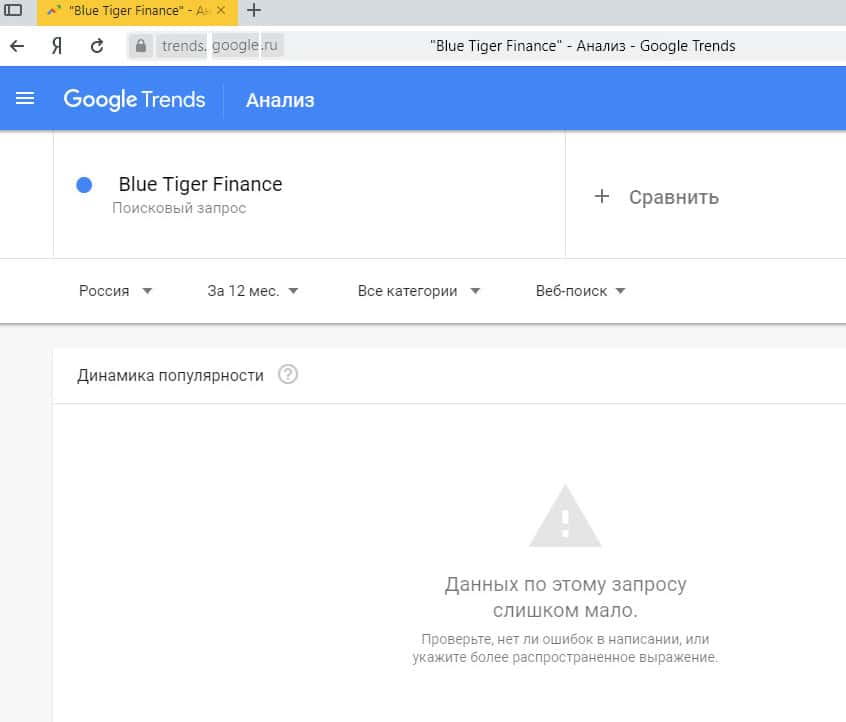Screen dimensions: 846x722
Task: Click help icon beside Динамика популярности
Action: tap(288, 375)
